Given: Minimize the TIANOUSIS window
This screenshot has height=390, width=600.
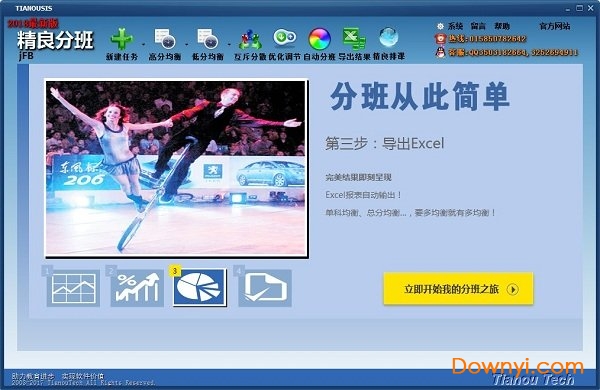Looking at the screenshot, I should pyautogui.click(x=568, y=8).
